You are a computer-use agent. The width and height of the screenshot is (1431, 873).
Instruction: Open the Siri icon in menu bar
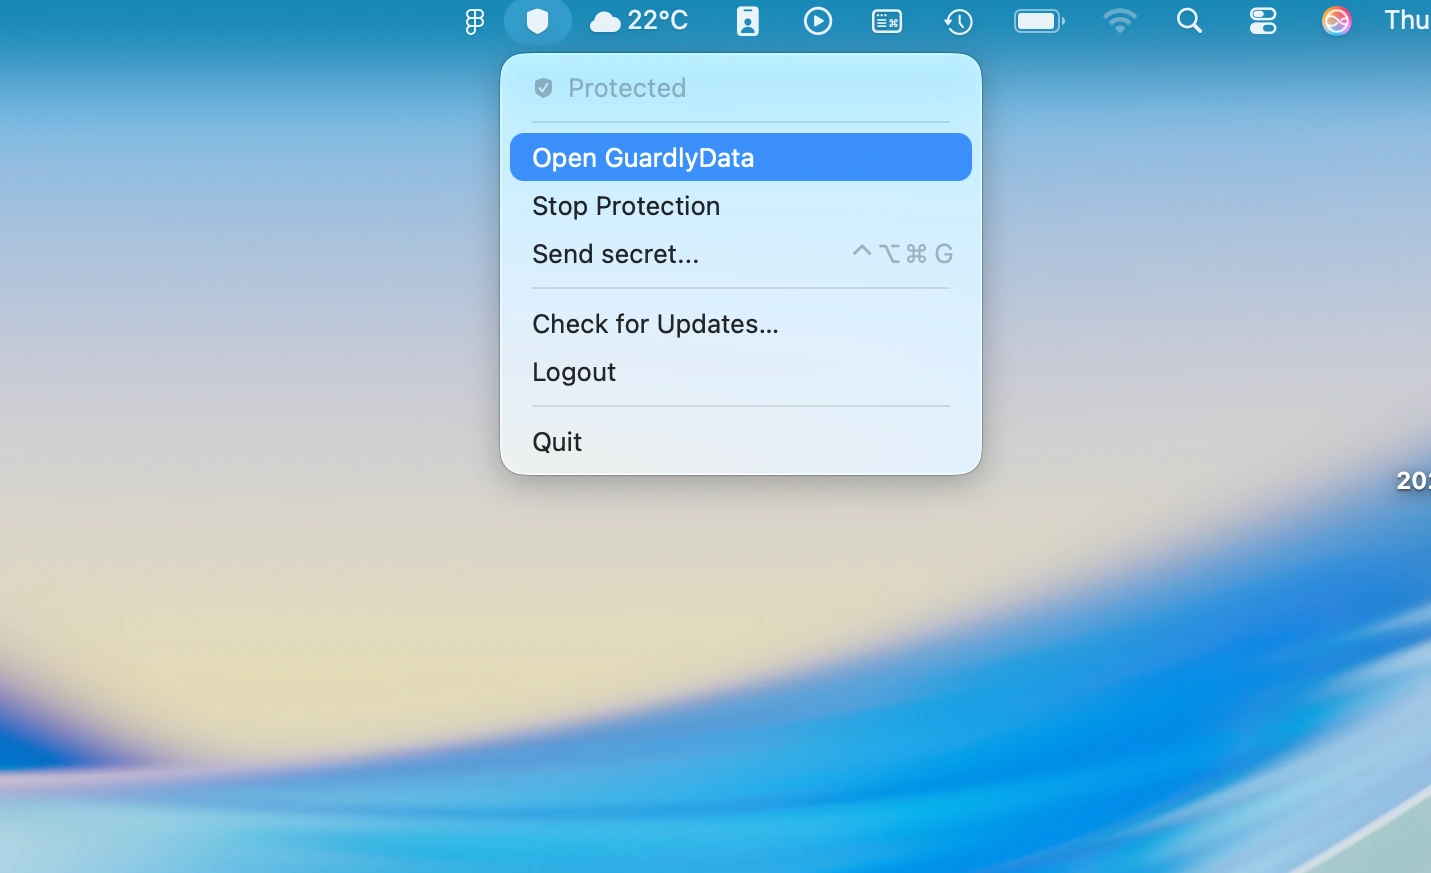[x=1336, y=19]
